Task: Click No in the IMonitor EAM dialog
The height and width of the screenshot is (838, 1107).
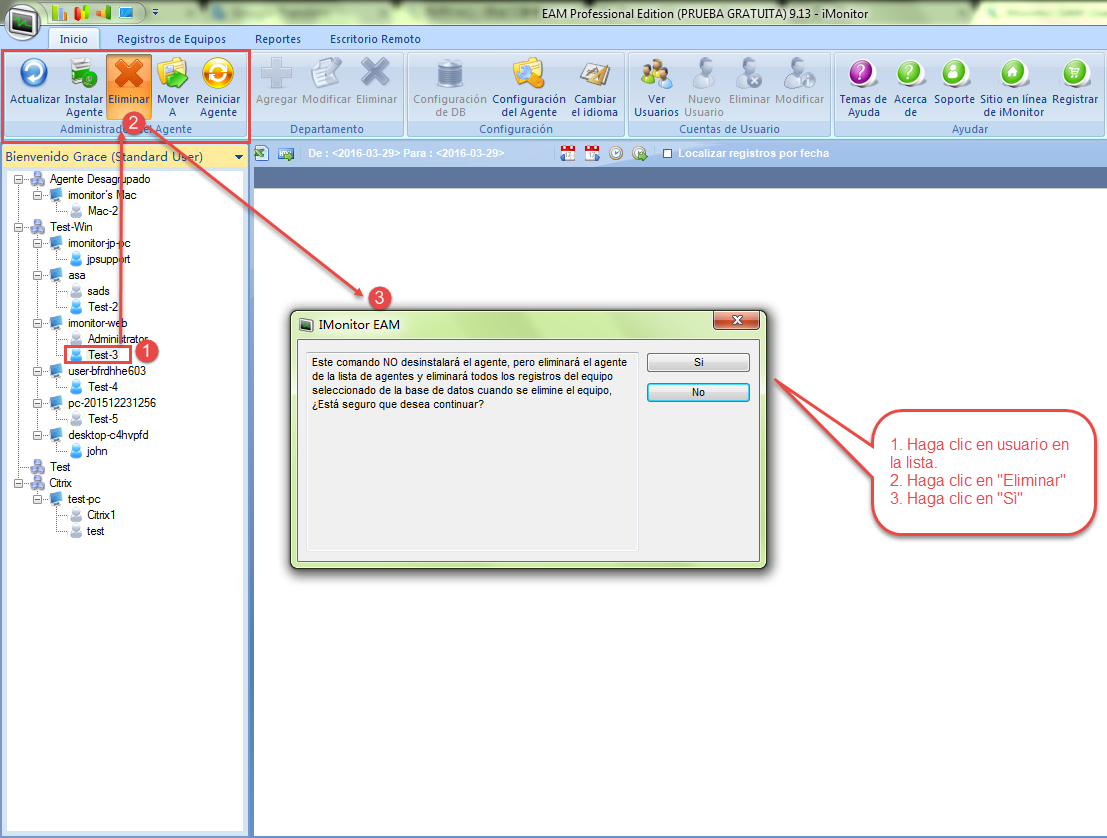Action: pos(698,393)
